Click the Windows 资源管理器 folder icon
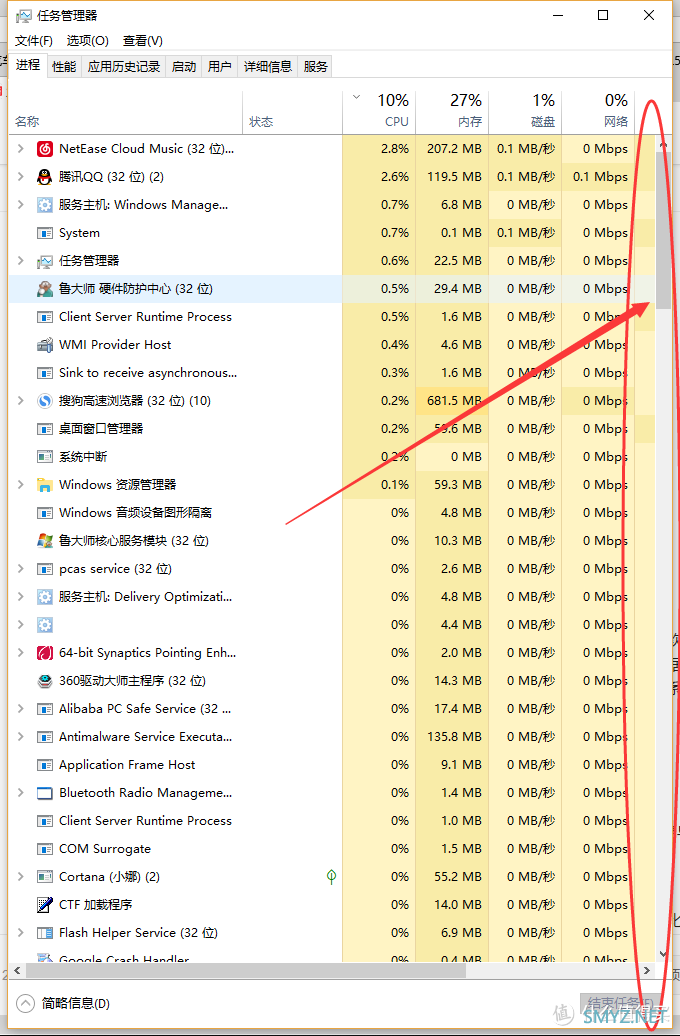 pos(44,485)
